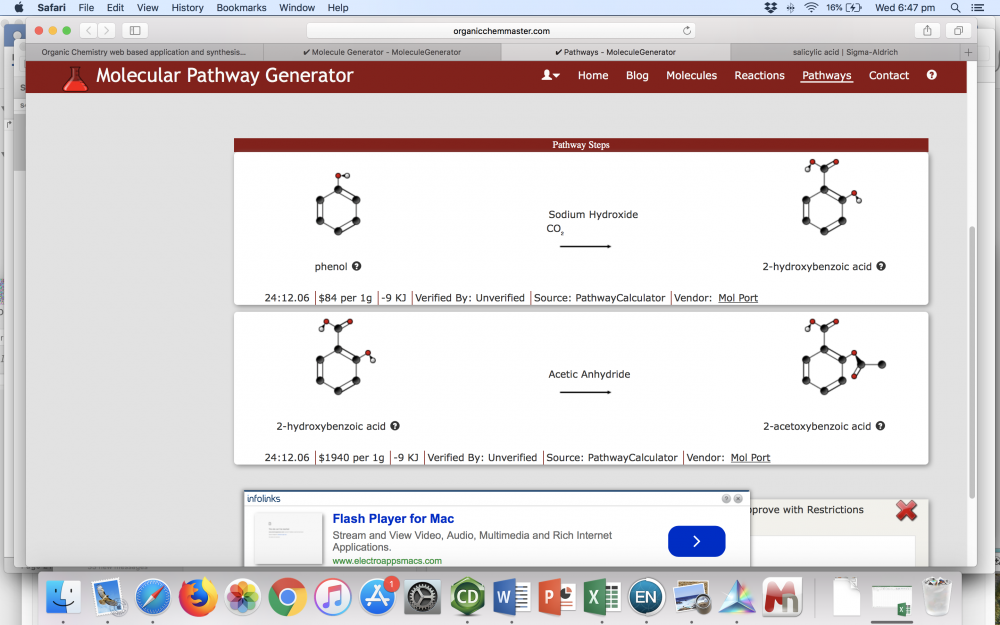1000x625 pixels.
Task: Open the Mol Port vendor link for phenol
Action: tap(738, 298)
